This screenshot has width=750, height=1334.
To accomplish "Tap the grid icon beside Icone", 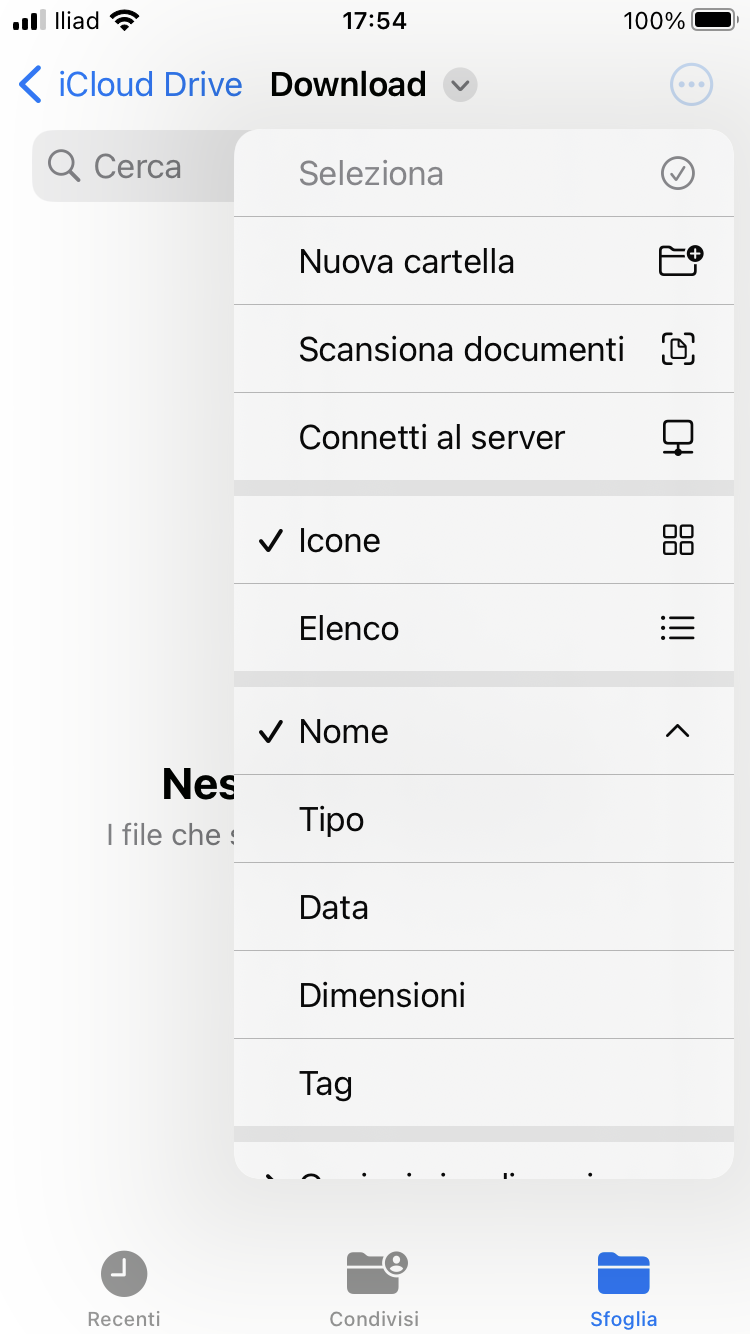I will pos(678,540).
